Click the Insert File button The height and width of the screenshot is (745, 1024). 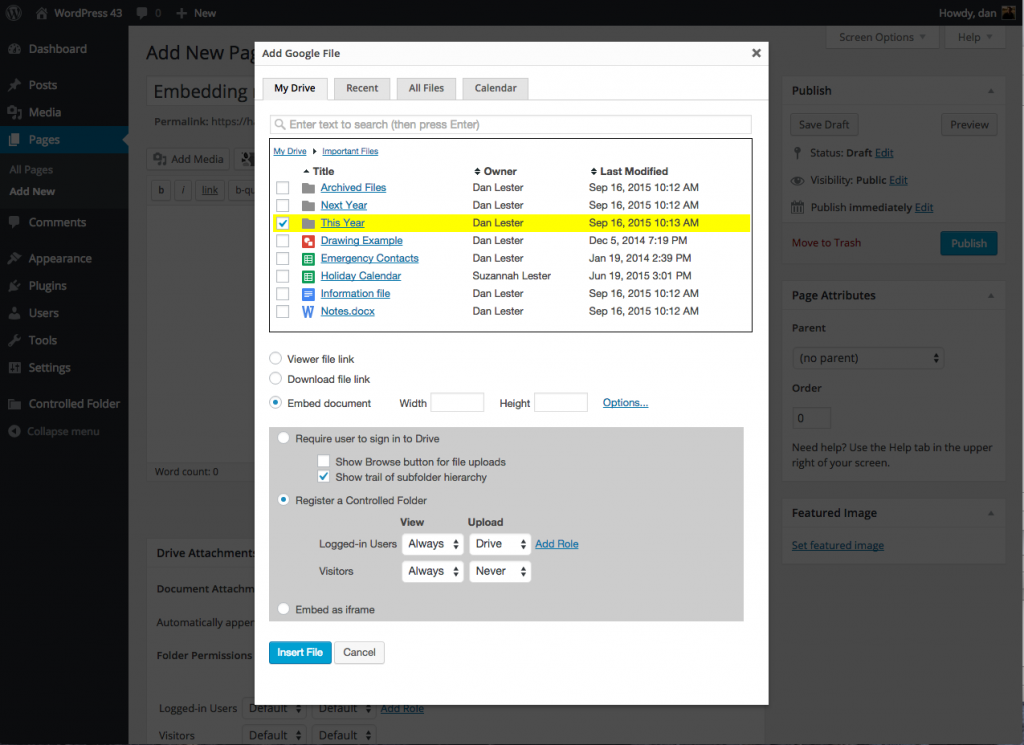[300, 652]
